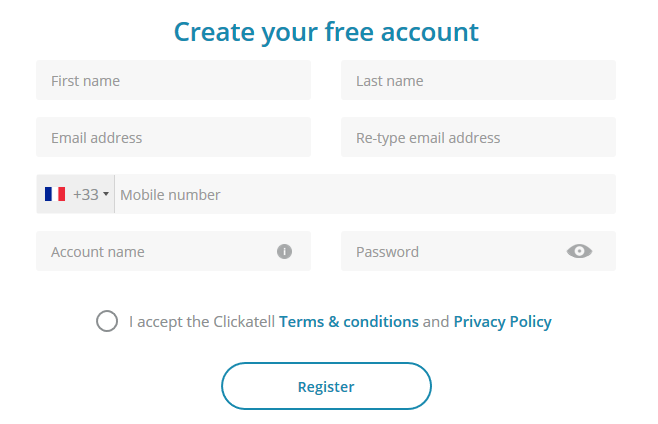Click the "I accept the Clickatell" label text
Screen dimensions: 658x424
point(202,322)
